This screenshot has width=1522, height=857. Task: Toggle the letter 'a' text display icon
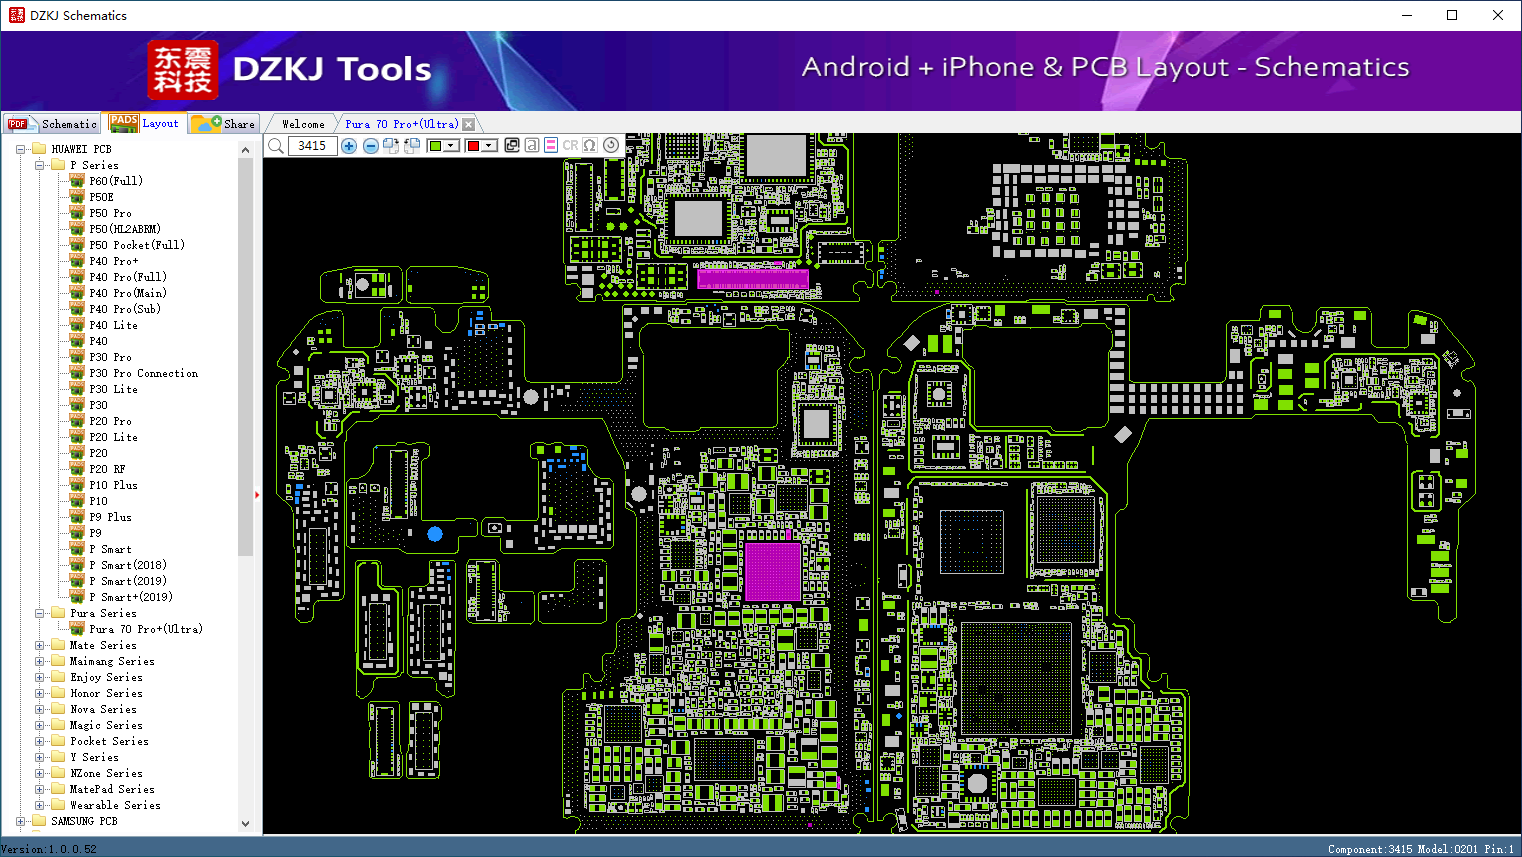[x=532, y=146]
